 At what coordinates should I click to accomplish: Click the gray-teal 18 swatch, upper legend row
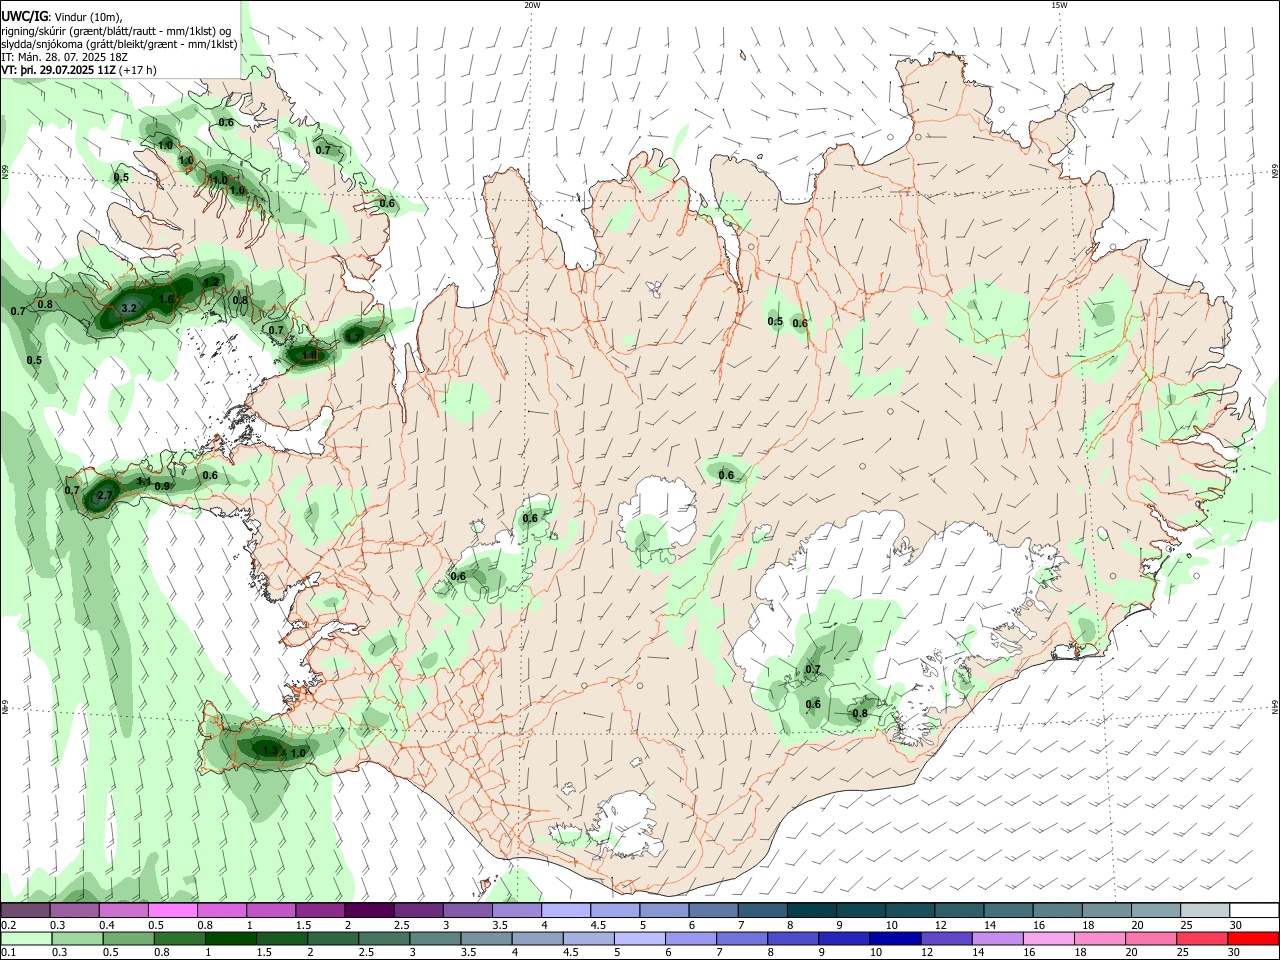coord(1106,910)
